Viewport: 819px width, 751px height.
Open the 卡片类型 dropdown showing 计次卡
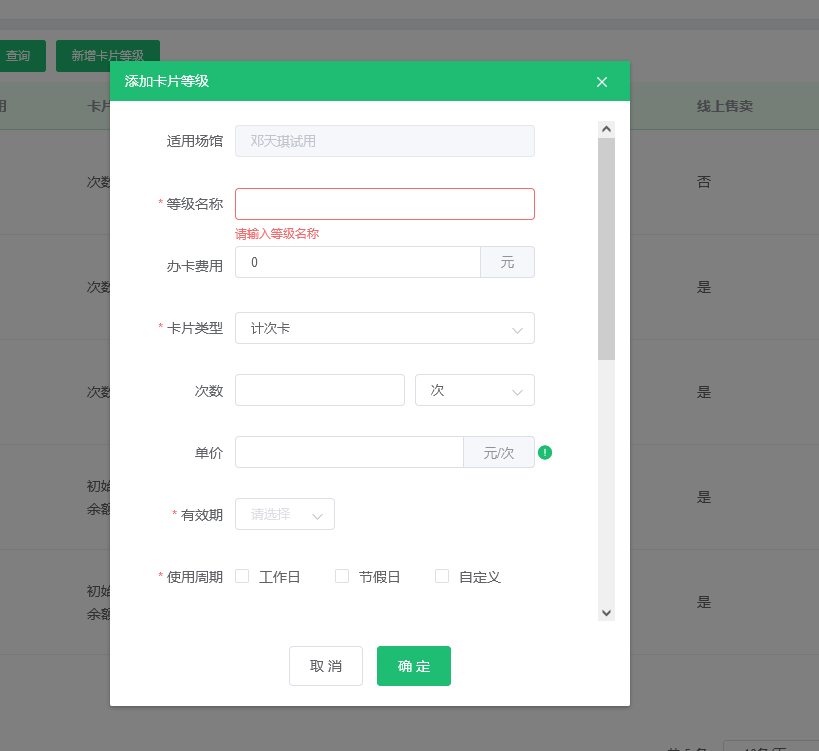tap(384, 328)
